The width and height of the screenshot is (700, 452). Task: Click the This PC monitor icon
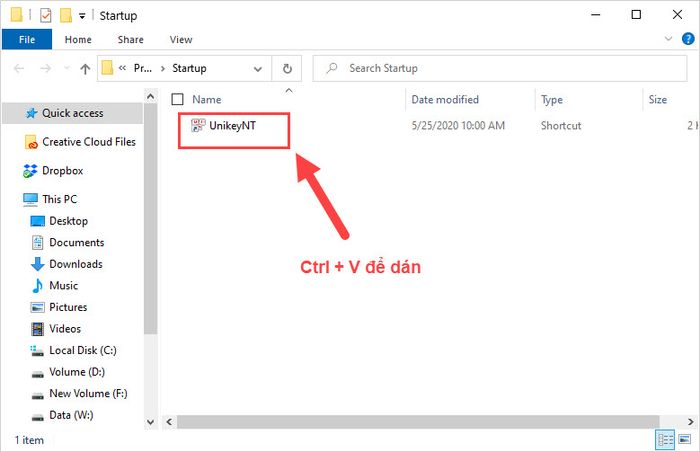tap(30, 199)
